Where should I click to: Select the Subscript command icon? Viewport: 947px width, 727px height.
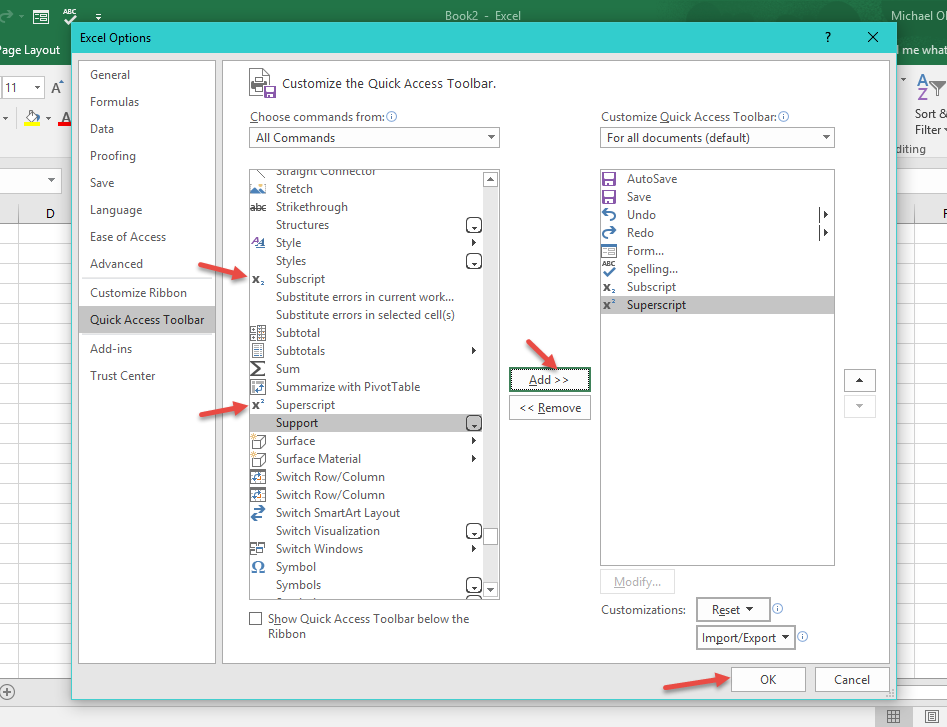257,278
